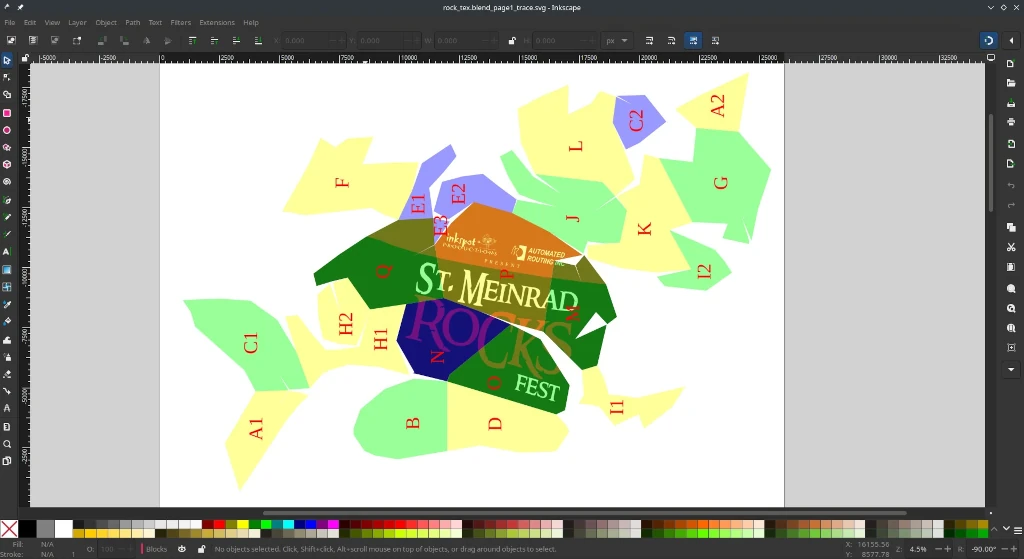Toggle width and height ratio lock
The image size is (1024, 559).
tap(512, 40)
